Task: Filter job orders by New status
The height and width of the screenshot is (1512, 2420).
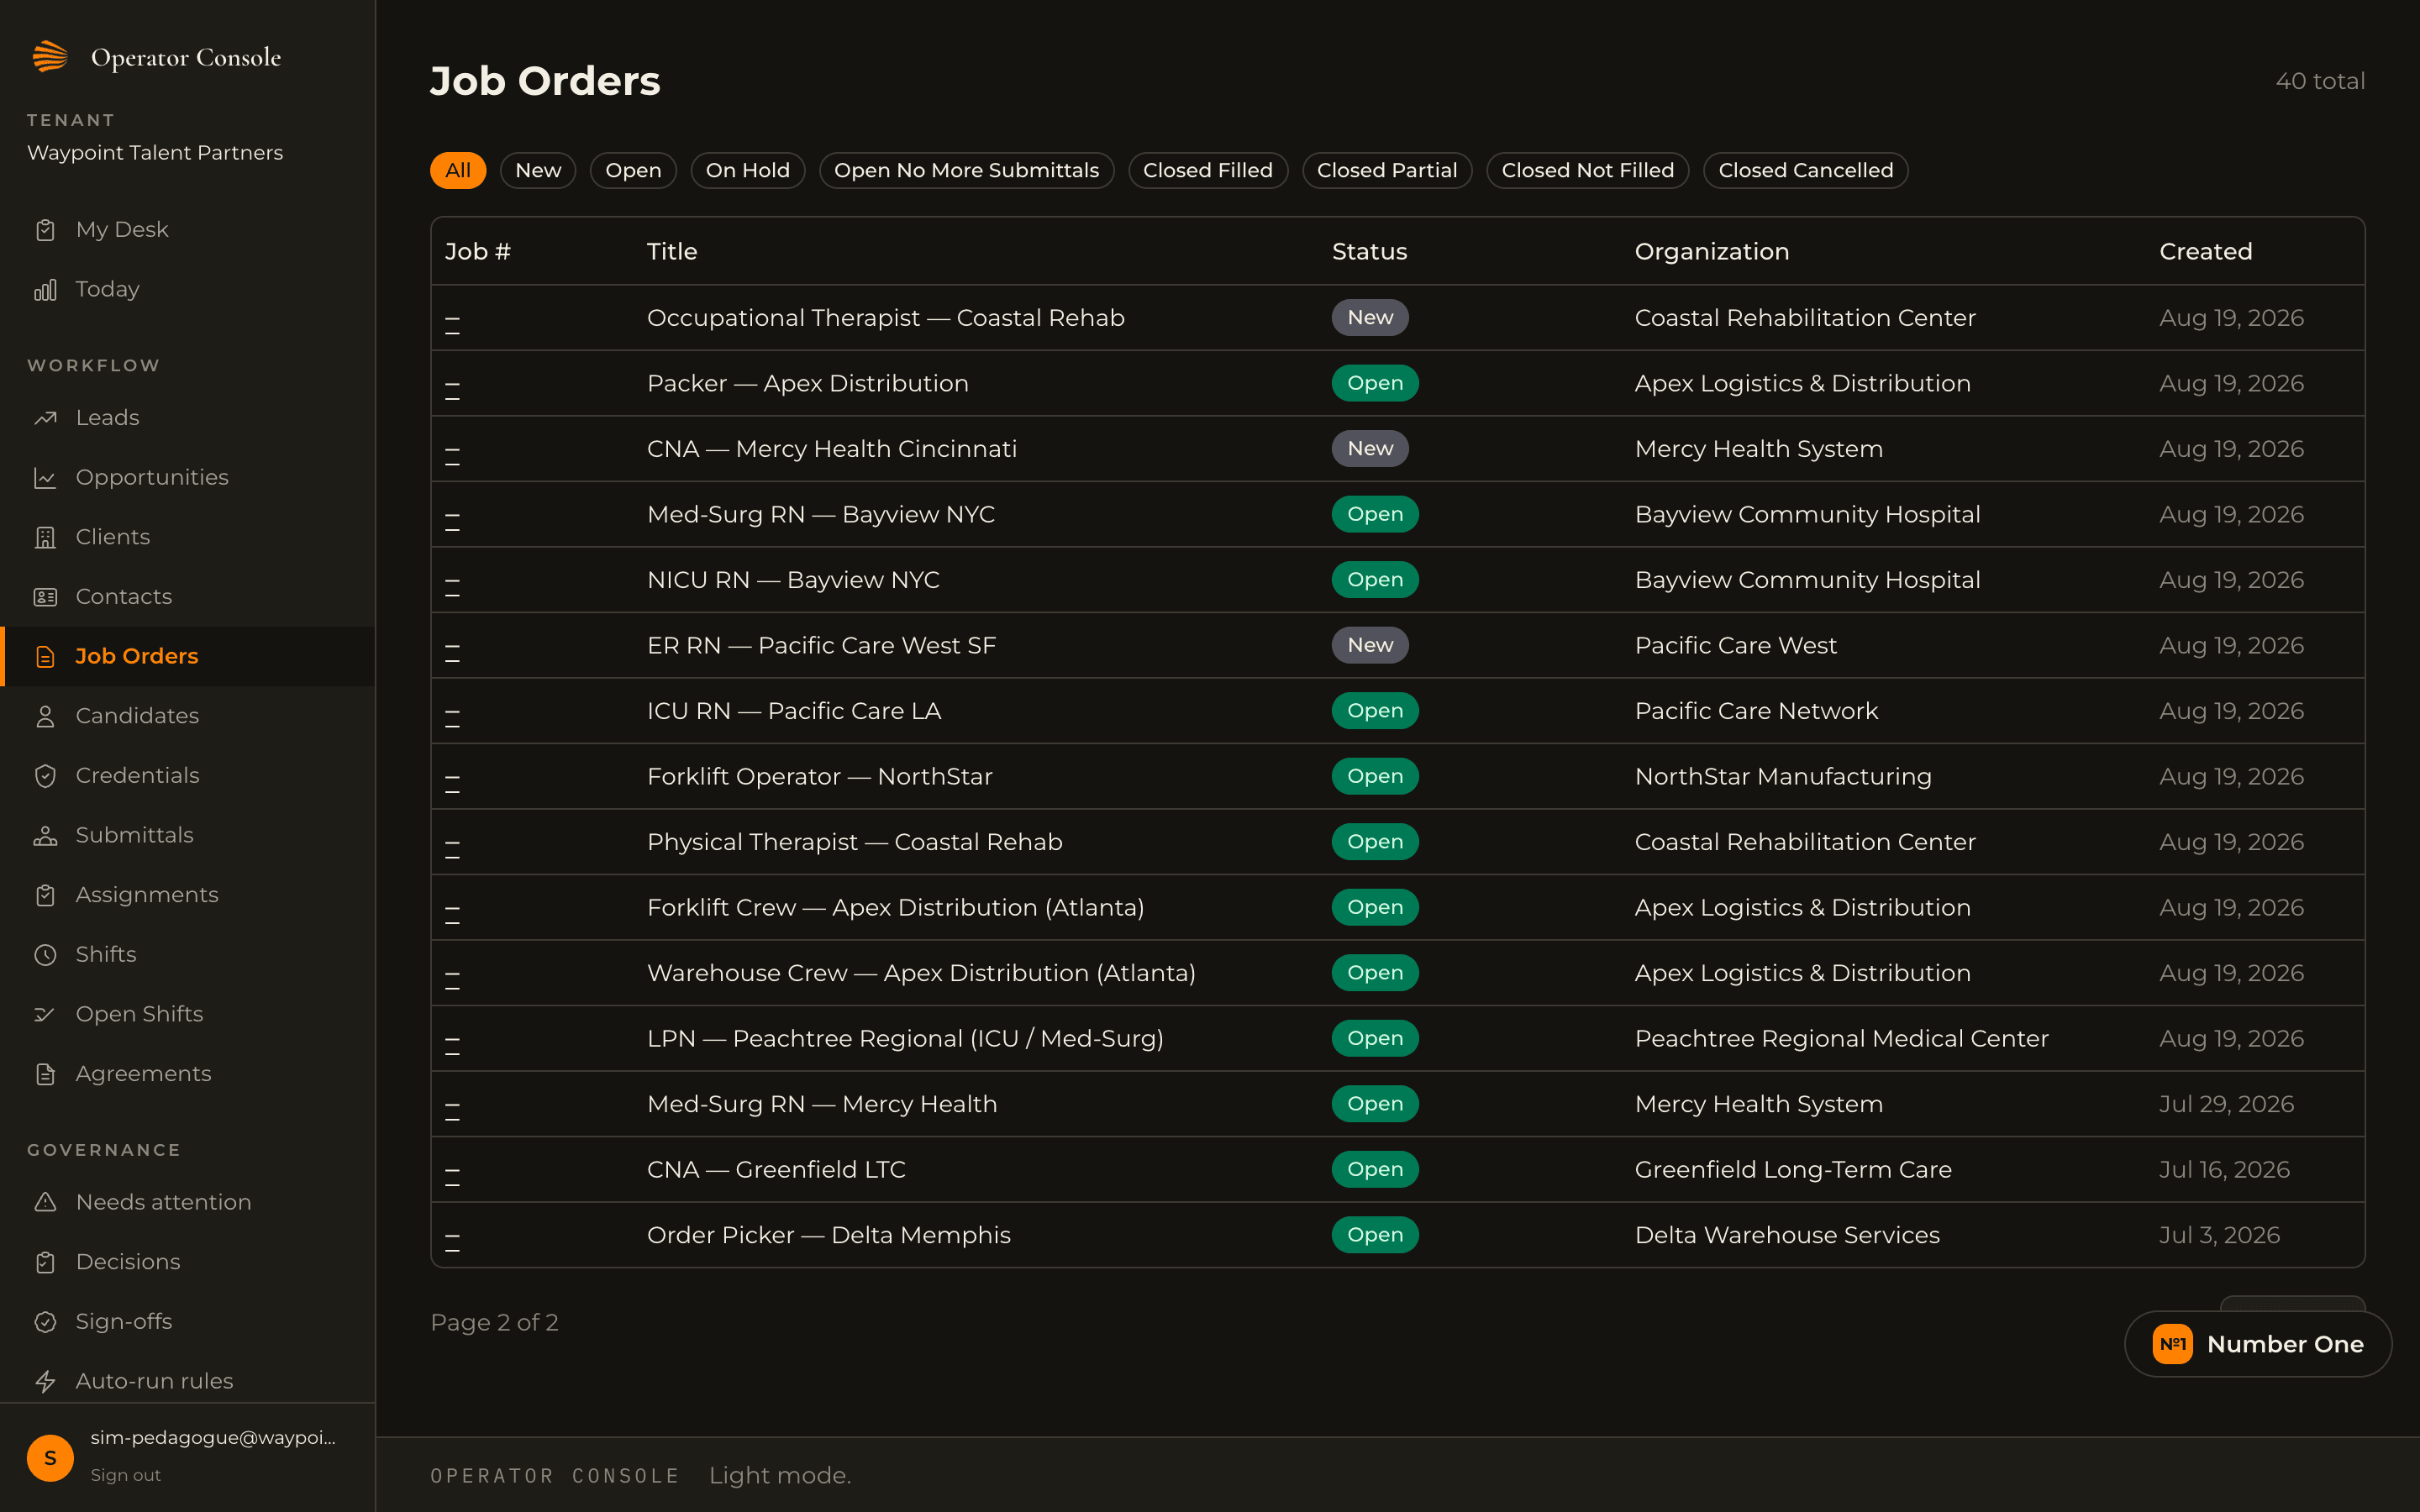Action: (x=538, y=170)
